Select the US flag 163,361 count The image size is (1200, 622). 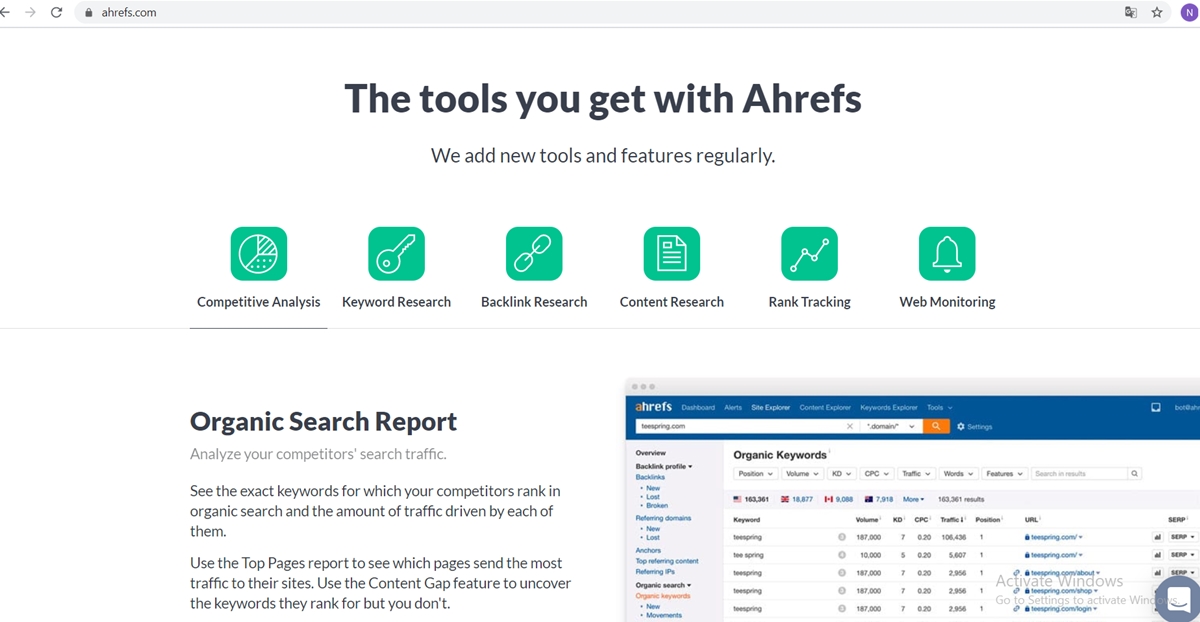[751, 499]
